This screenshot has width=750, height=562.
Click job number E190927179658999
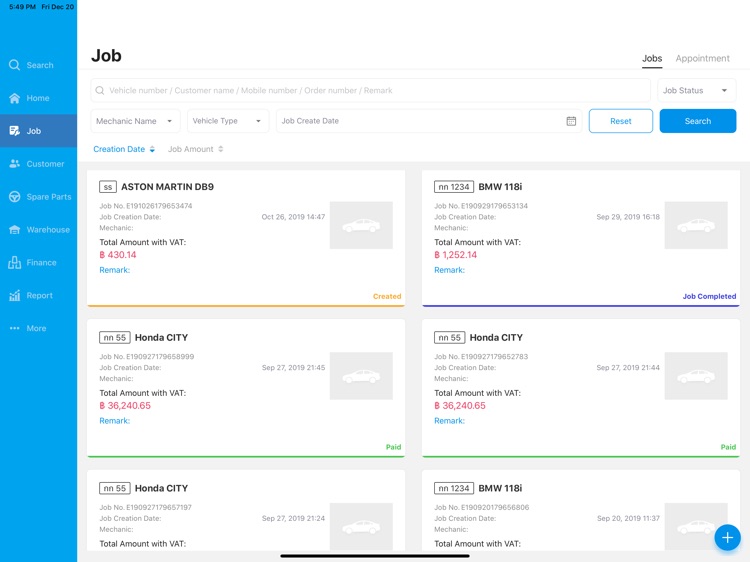click(160, 356)
